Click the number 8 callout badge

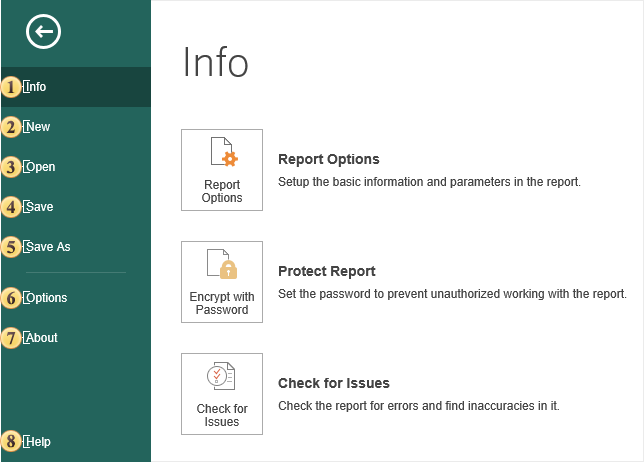pyautogui.click(x=11, y=441)
